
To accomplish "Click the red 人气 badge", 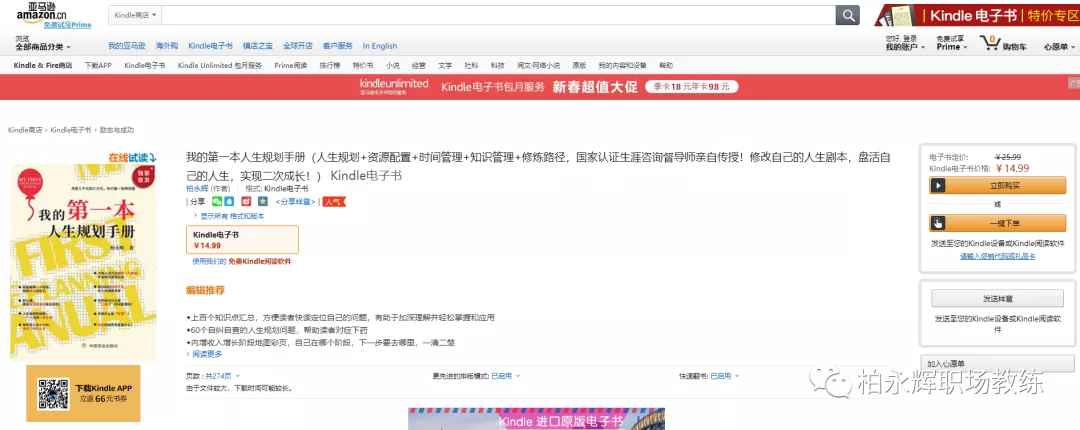I will [333, 202].
